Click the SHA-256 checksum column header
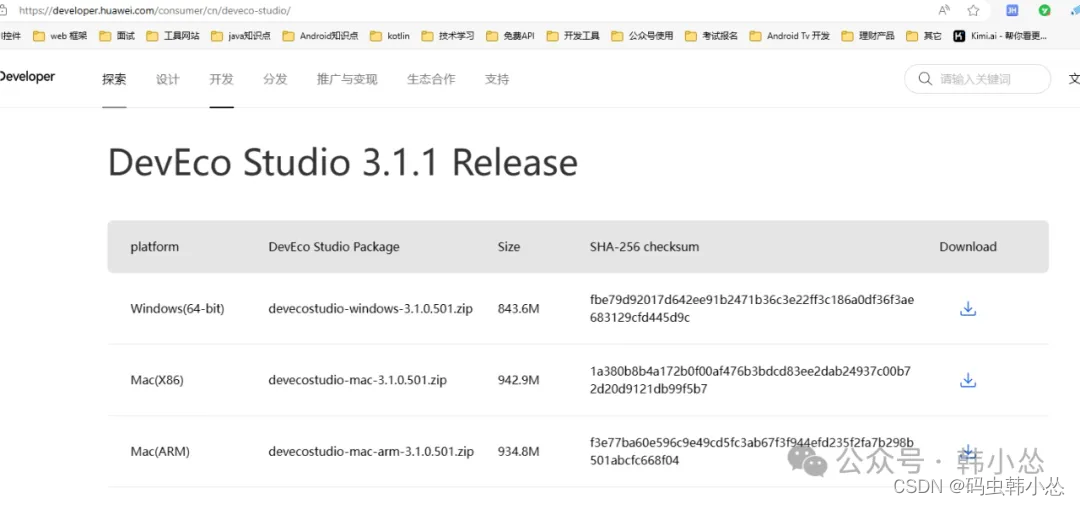1080x505 pixels. click(x=644, y=247)
